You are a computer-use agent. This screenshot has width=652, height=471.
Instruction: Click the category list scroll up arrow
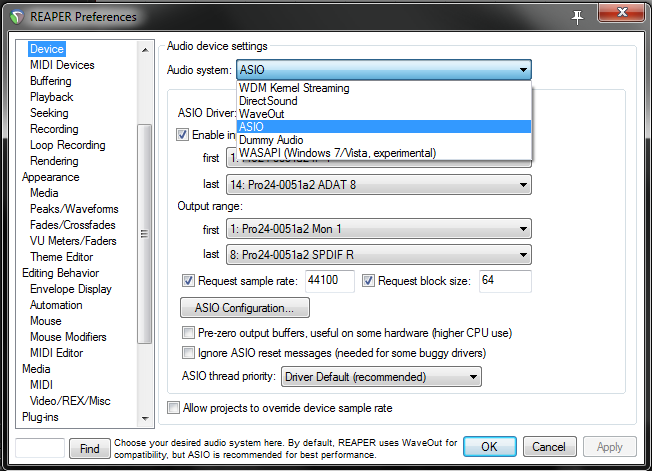click(145, 50)
